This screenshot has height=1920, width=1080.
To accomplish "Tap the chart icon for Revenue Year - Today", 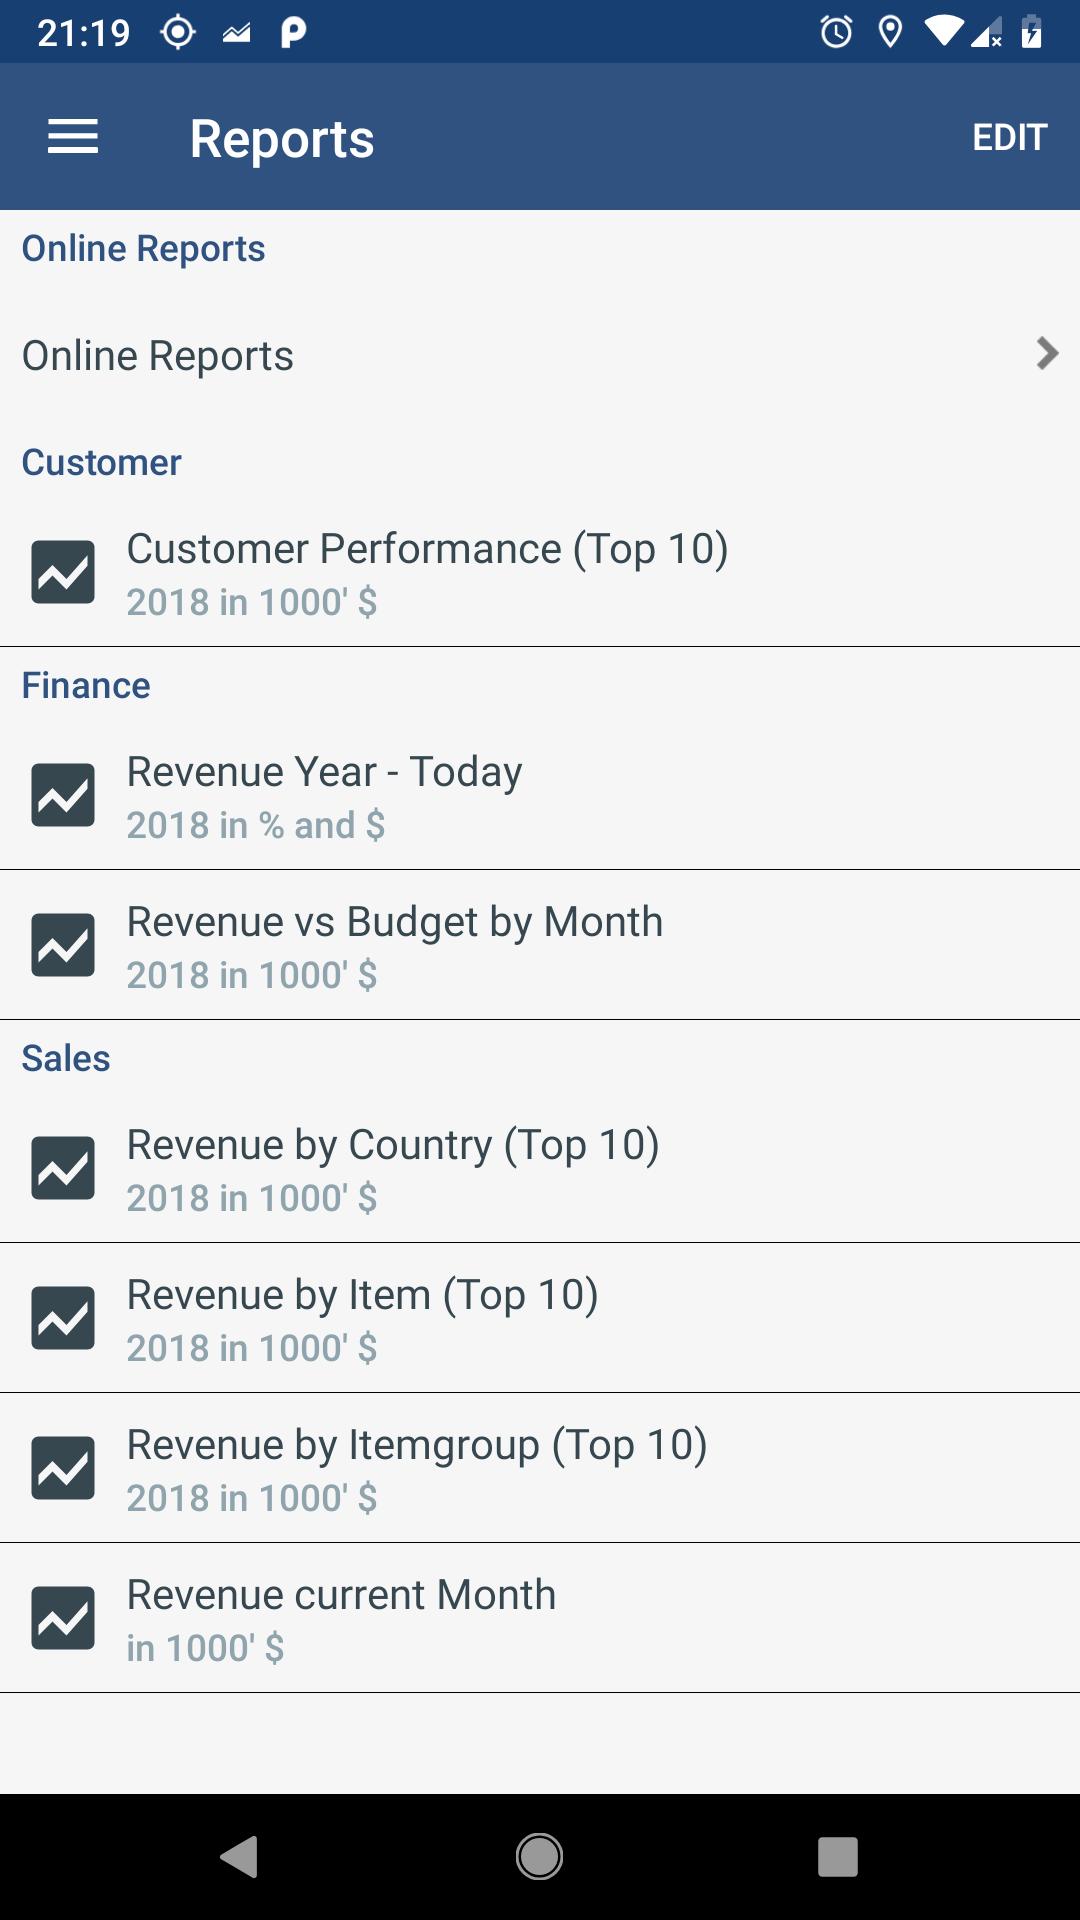I will pos(63,795).
